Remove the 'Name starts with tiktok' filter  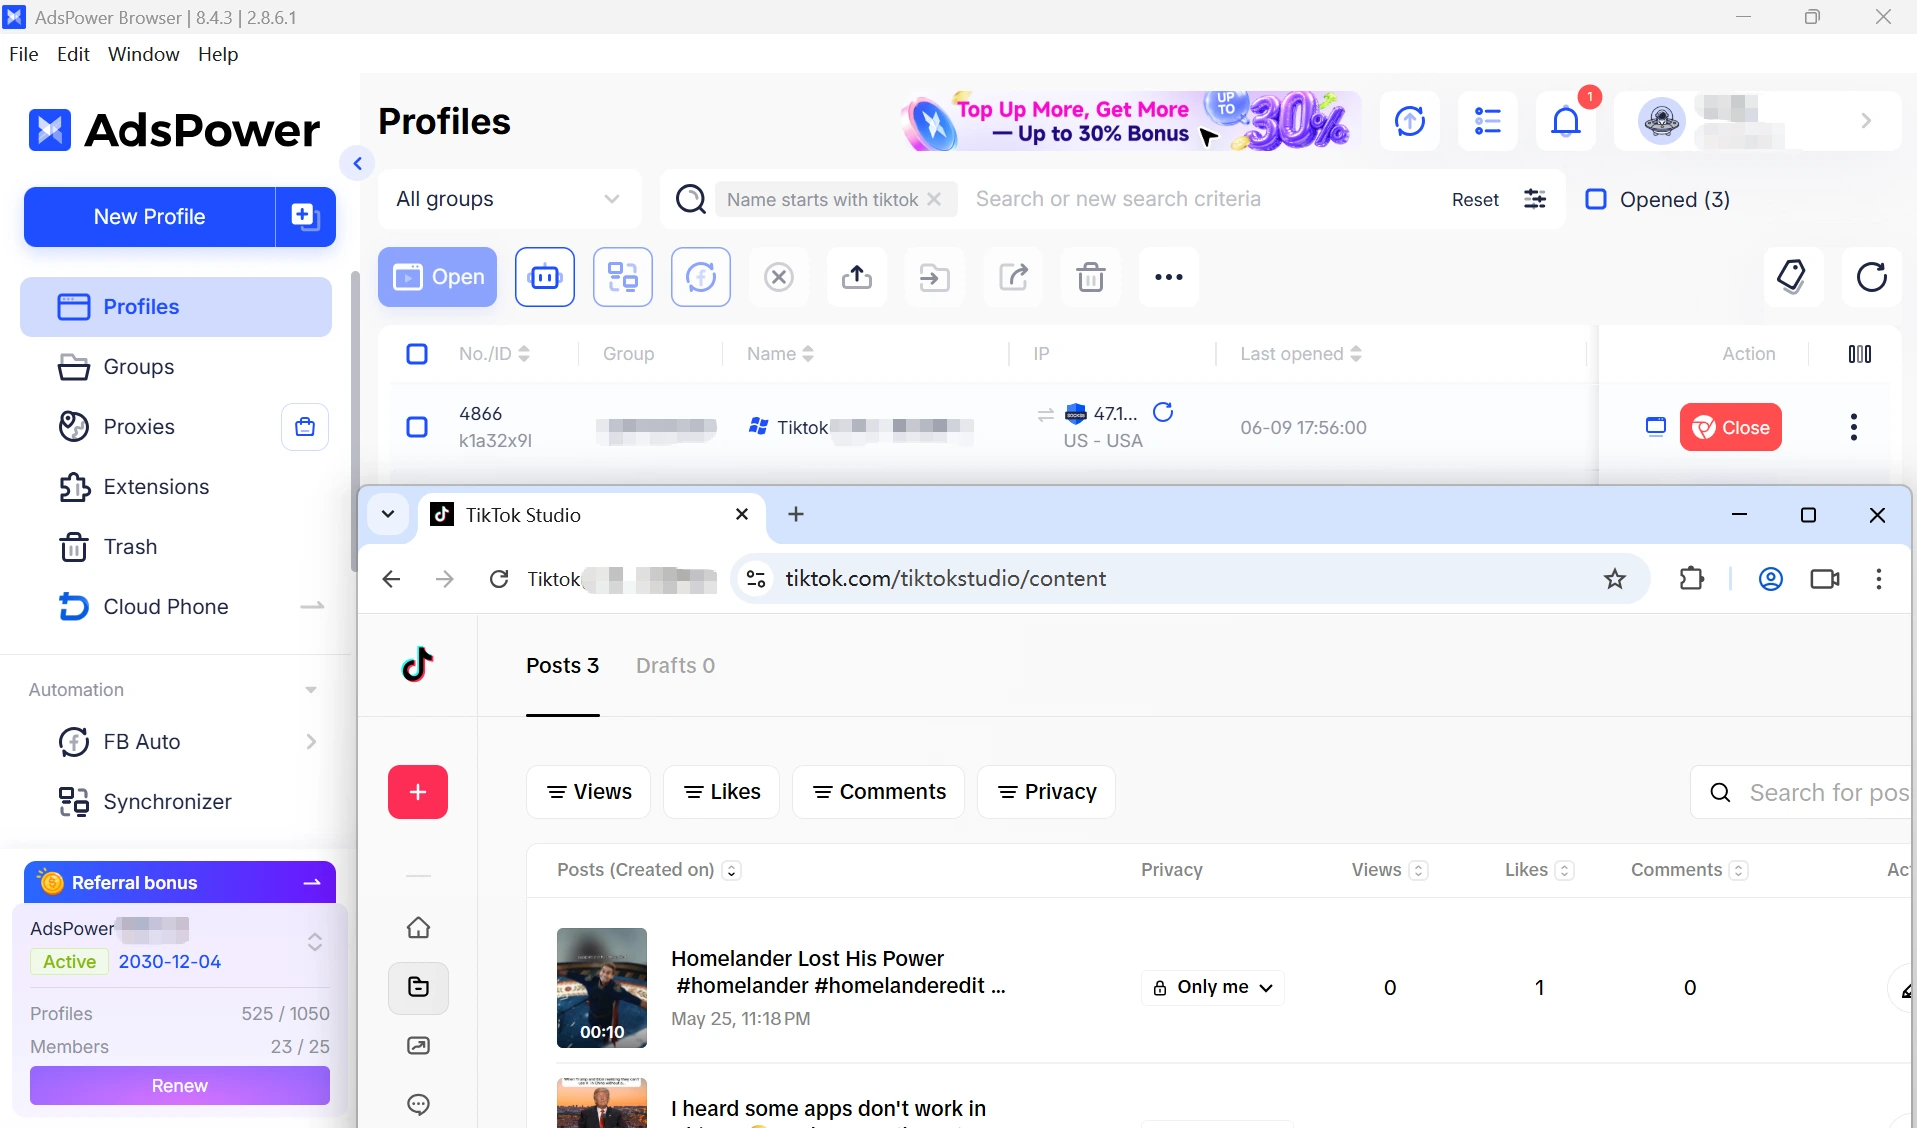[934, 199]
